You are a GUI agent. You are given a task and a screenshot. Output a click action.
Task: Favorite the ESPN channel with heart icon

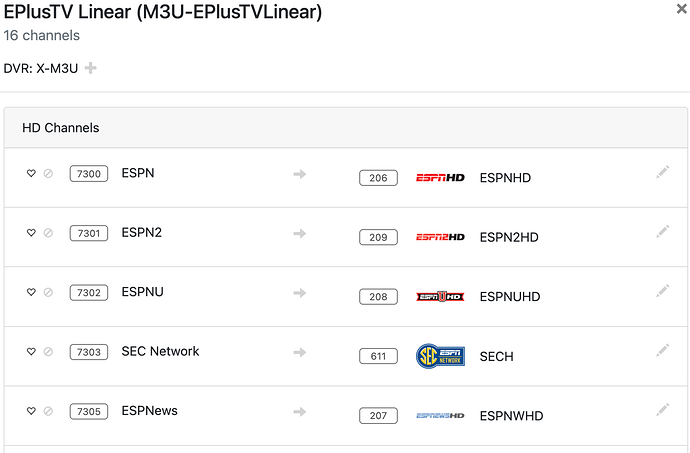point(31,174)
